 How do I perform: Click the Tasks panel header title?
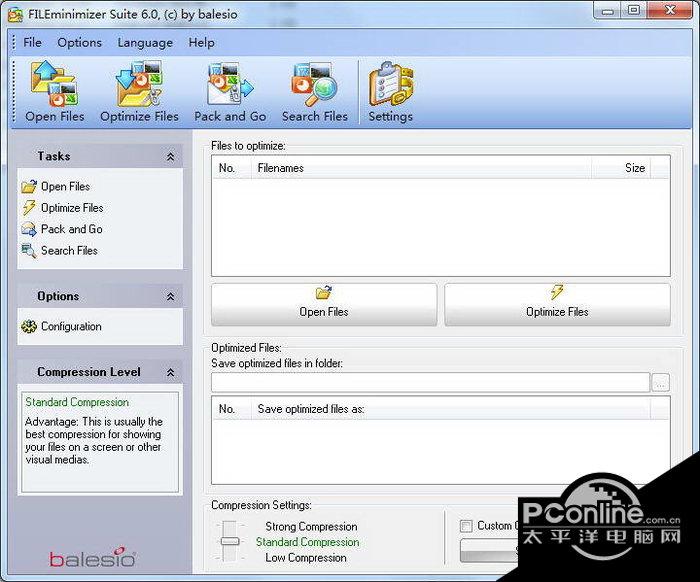coord(54,156)
